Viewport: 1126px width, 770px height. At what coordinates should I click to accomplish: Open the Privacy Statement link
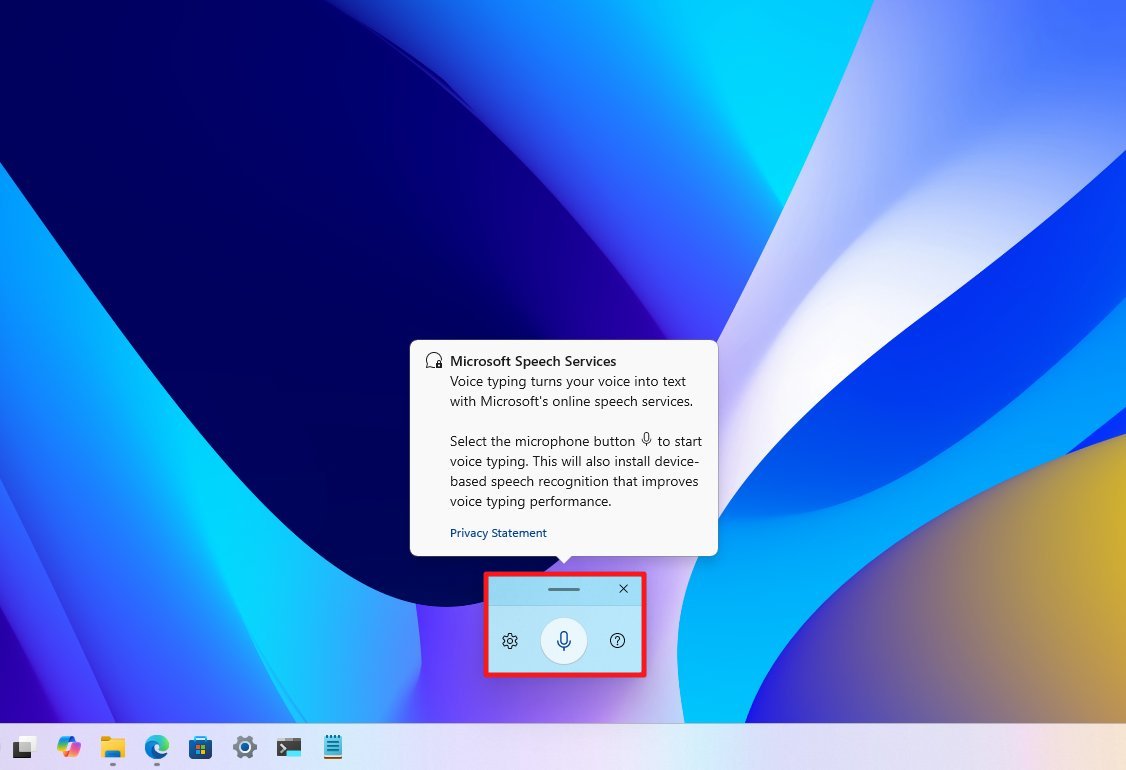tap(498, 533)
